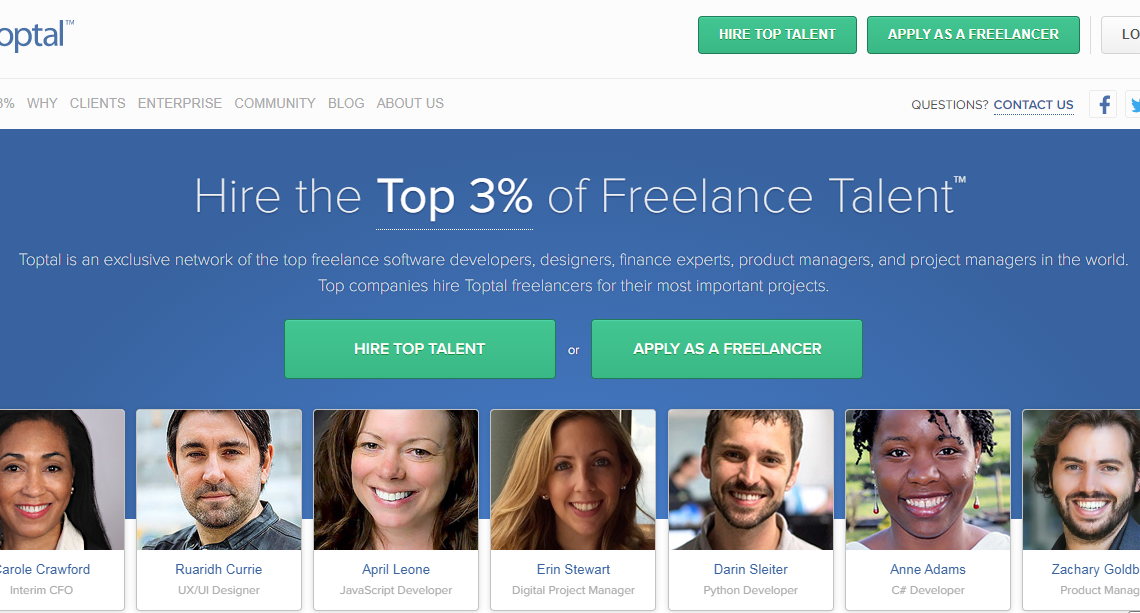
Task: Click the Toptal logo
Action: point(35,35)
